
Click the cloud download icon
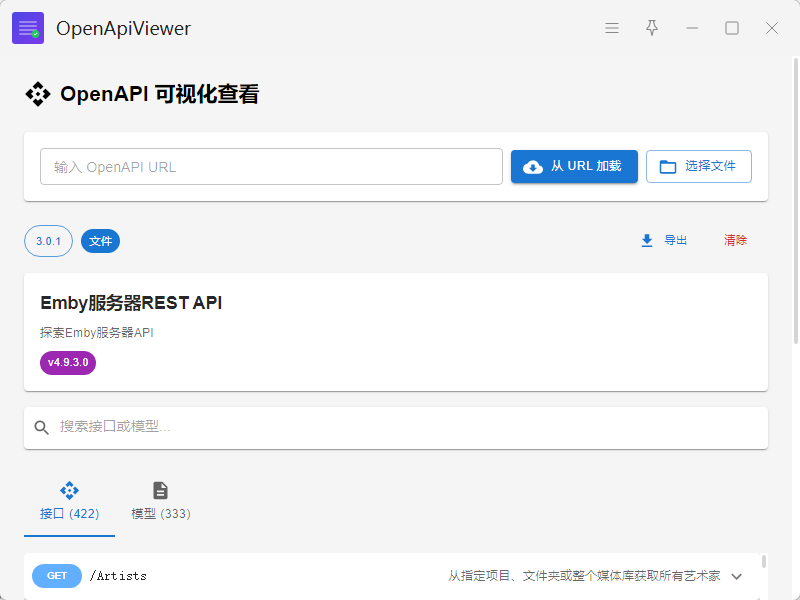[533, 167]
